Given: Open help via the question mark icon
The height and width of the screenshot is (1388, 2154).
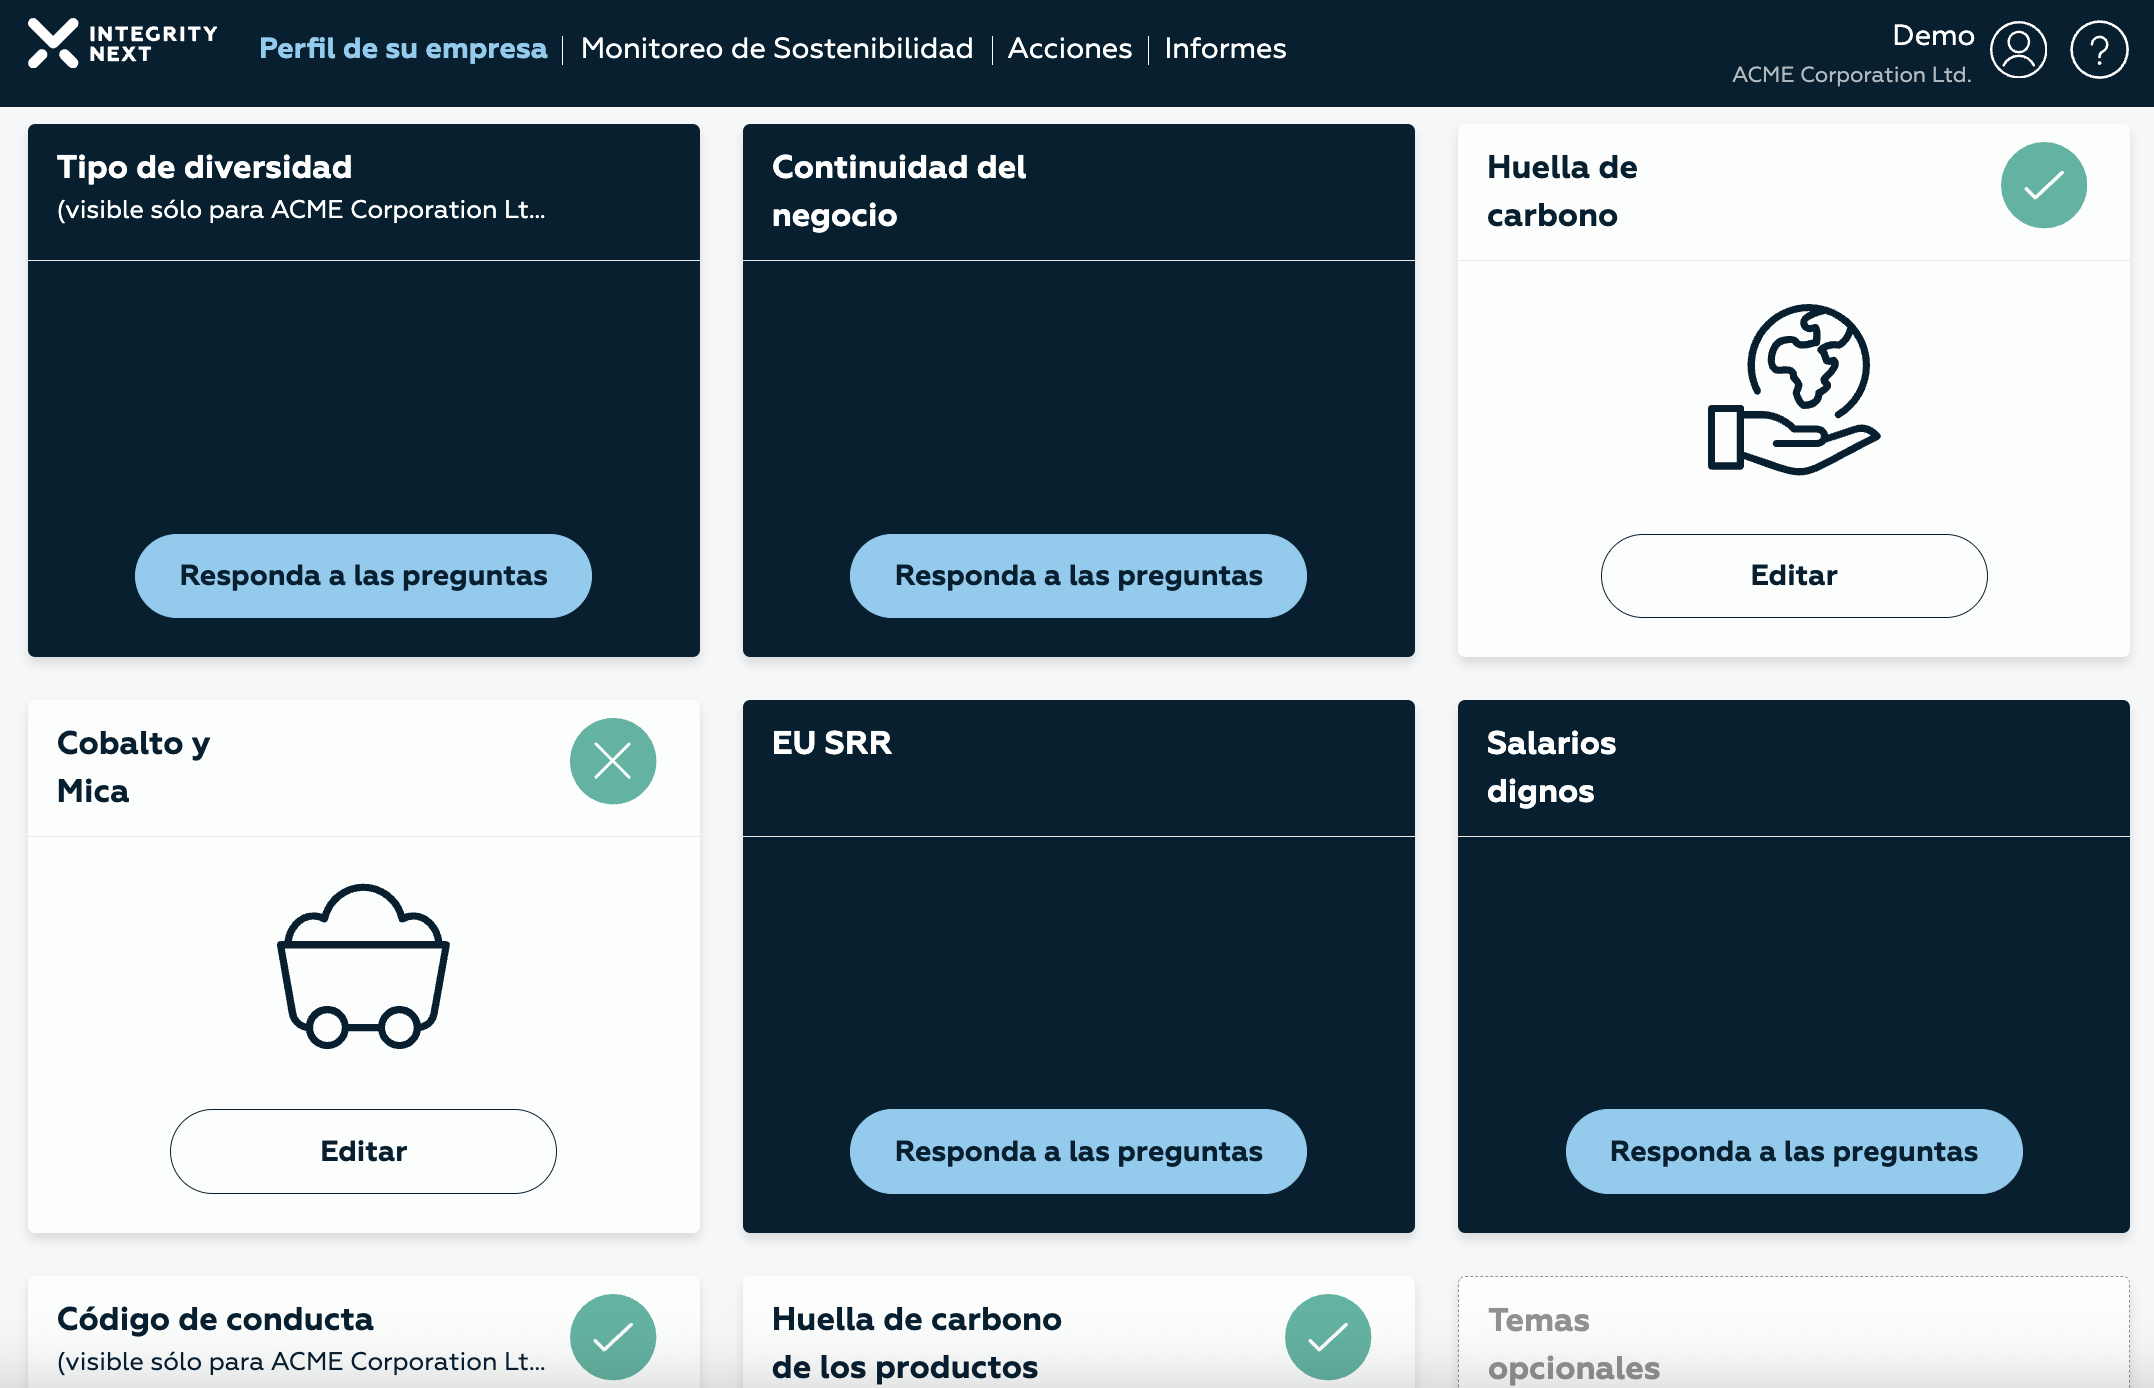Looking at the screenshot, I should tap(2098, 49).
